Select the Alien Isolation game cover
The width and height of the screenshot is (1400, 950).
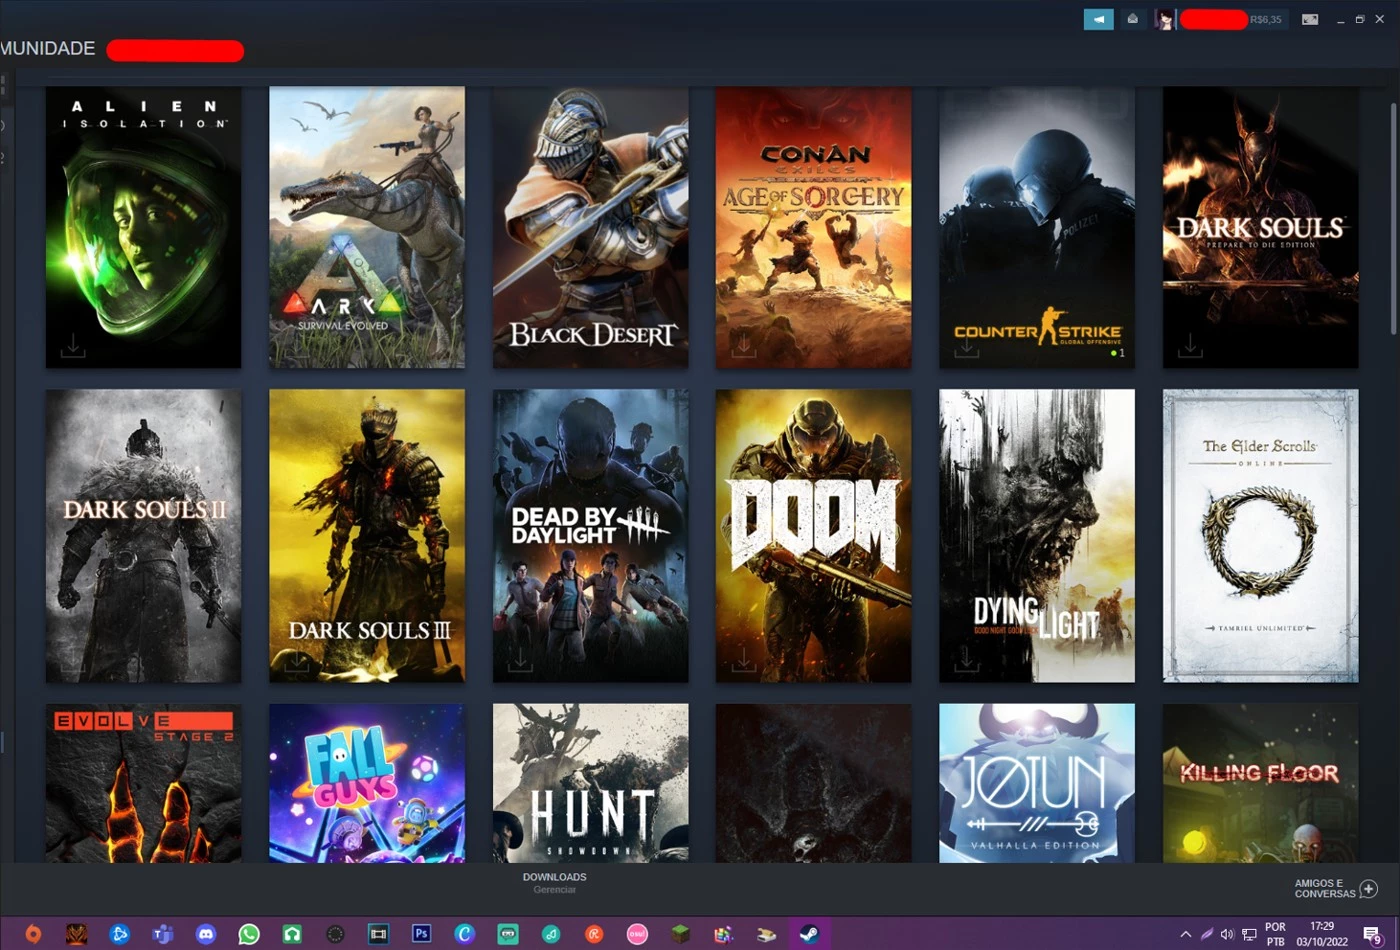[x=143, y=227]
